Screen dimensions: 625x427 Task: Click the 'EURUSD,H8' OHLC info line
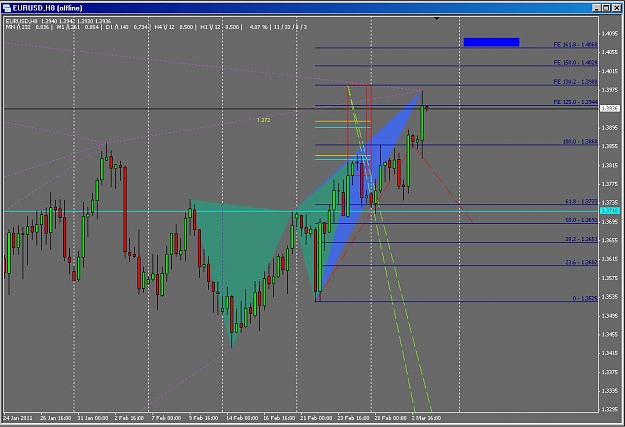click(x=59, y=21)
